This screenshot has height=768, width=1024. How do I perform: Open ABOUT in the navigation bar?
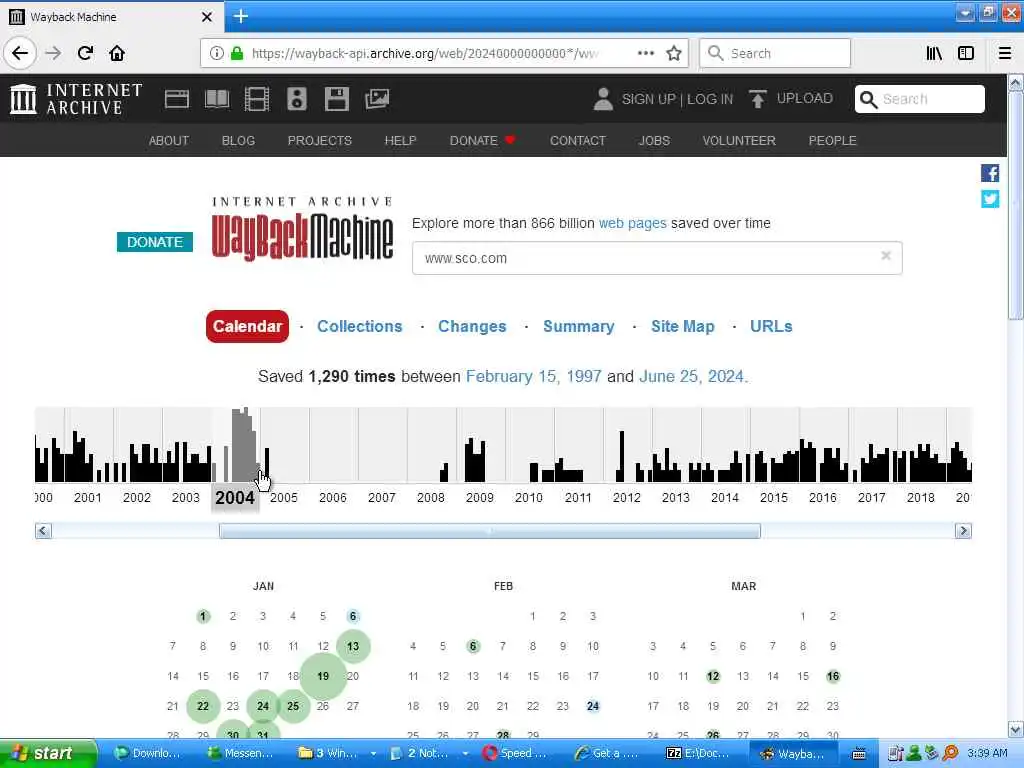point(168,140)
